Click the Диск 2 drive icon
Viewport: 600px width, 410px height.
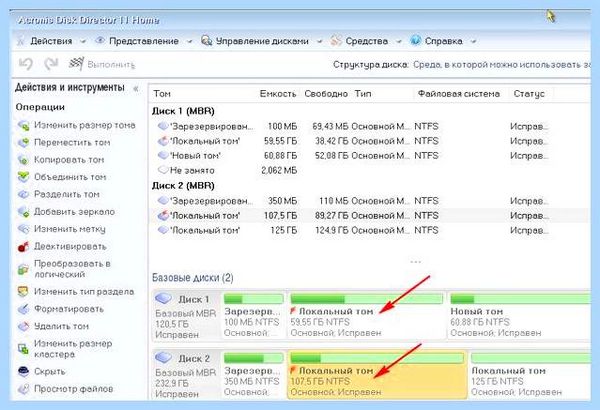(163, 358)
